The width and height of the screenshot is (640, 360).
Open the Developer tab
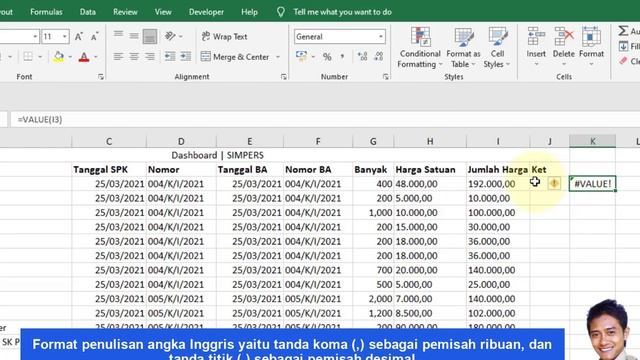coord(206,12)
